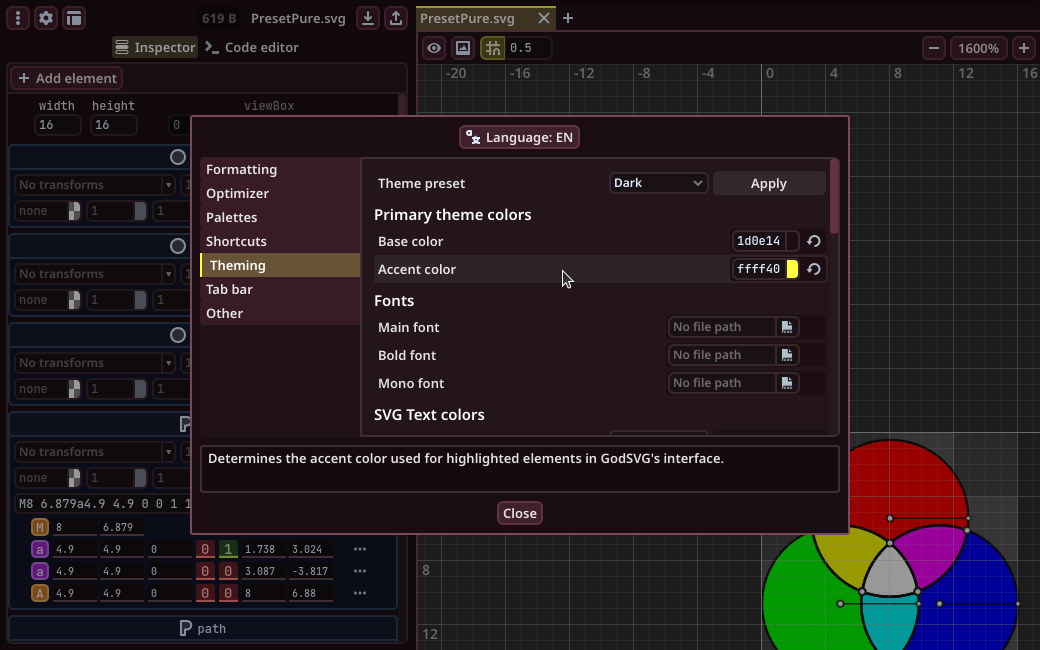Click the export file icon
Image resolution: width=1040 pixels, height=650 pixels.
click(x=396, y=18)
